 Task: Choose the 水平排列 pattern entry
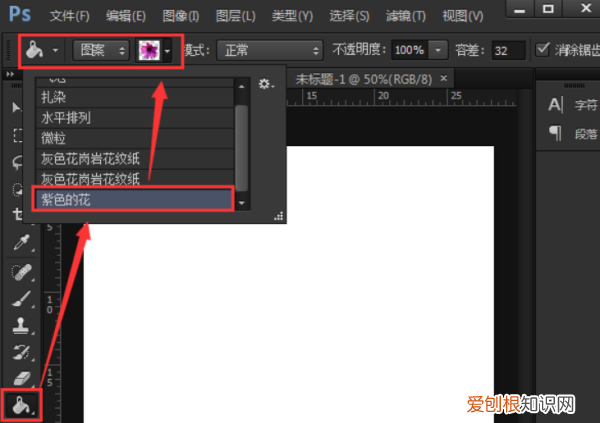134,118
